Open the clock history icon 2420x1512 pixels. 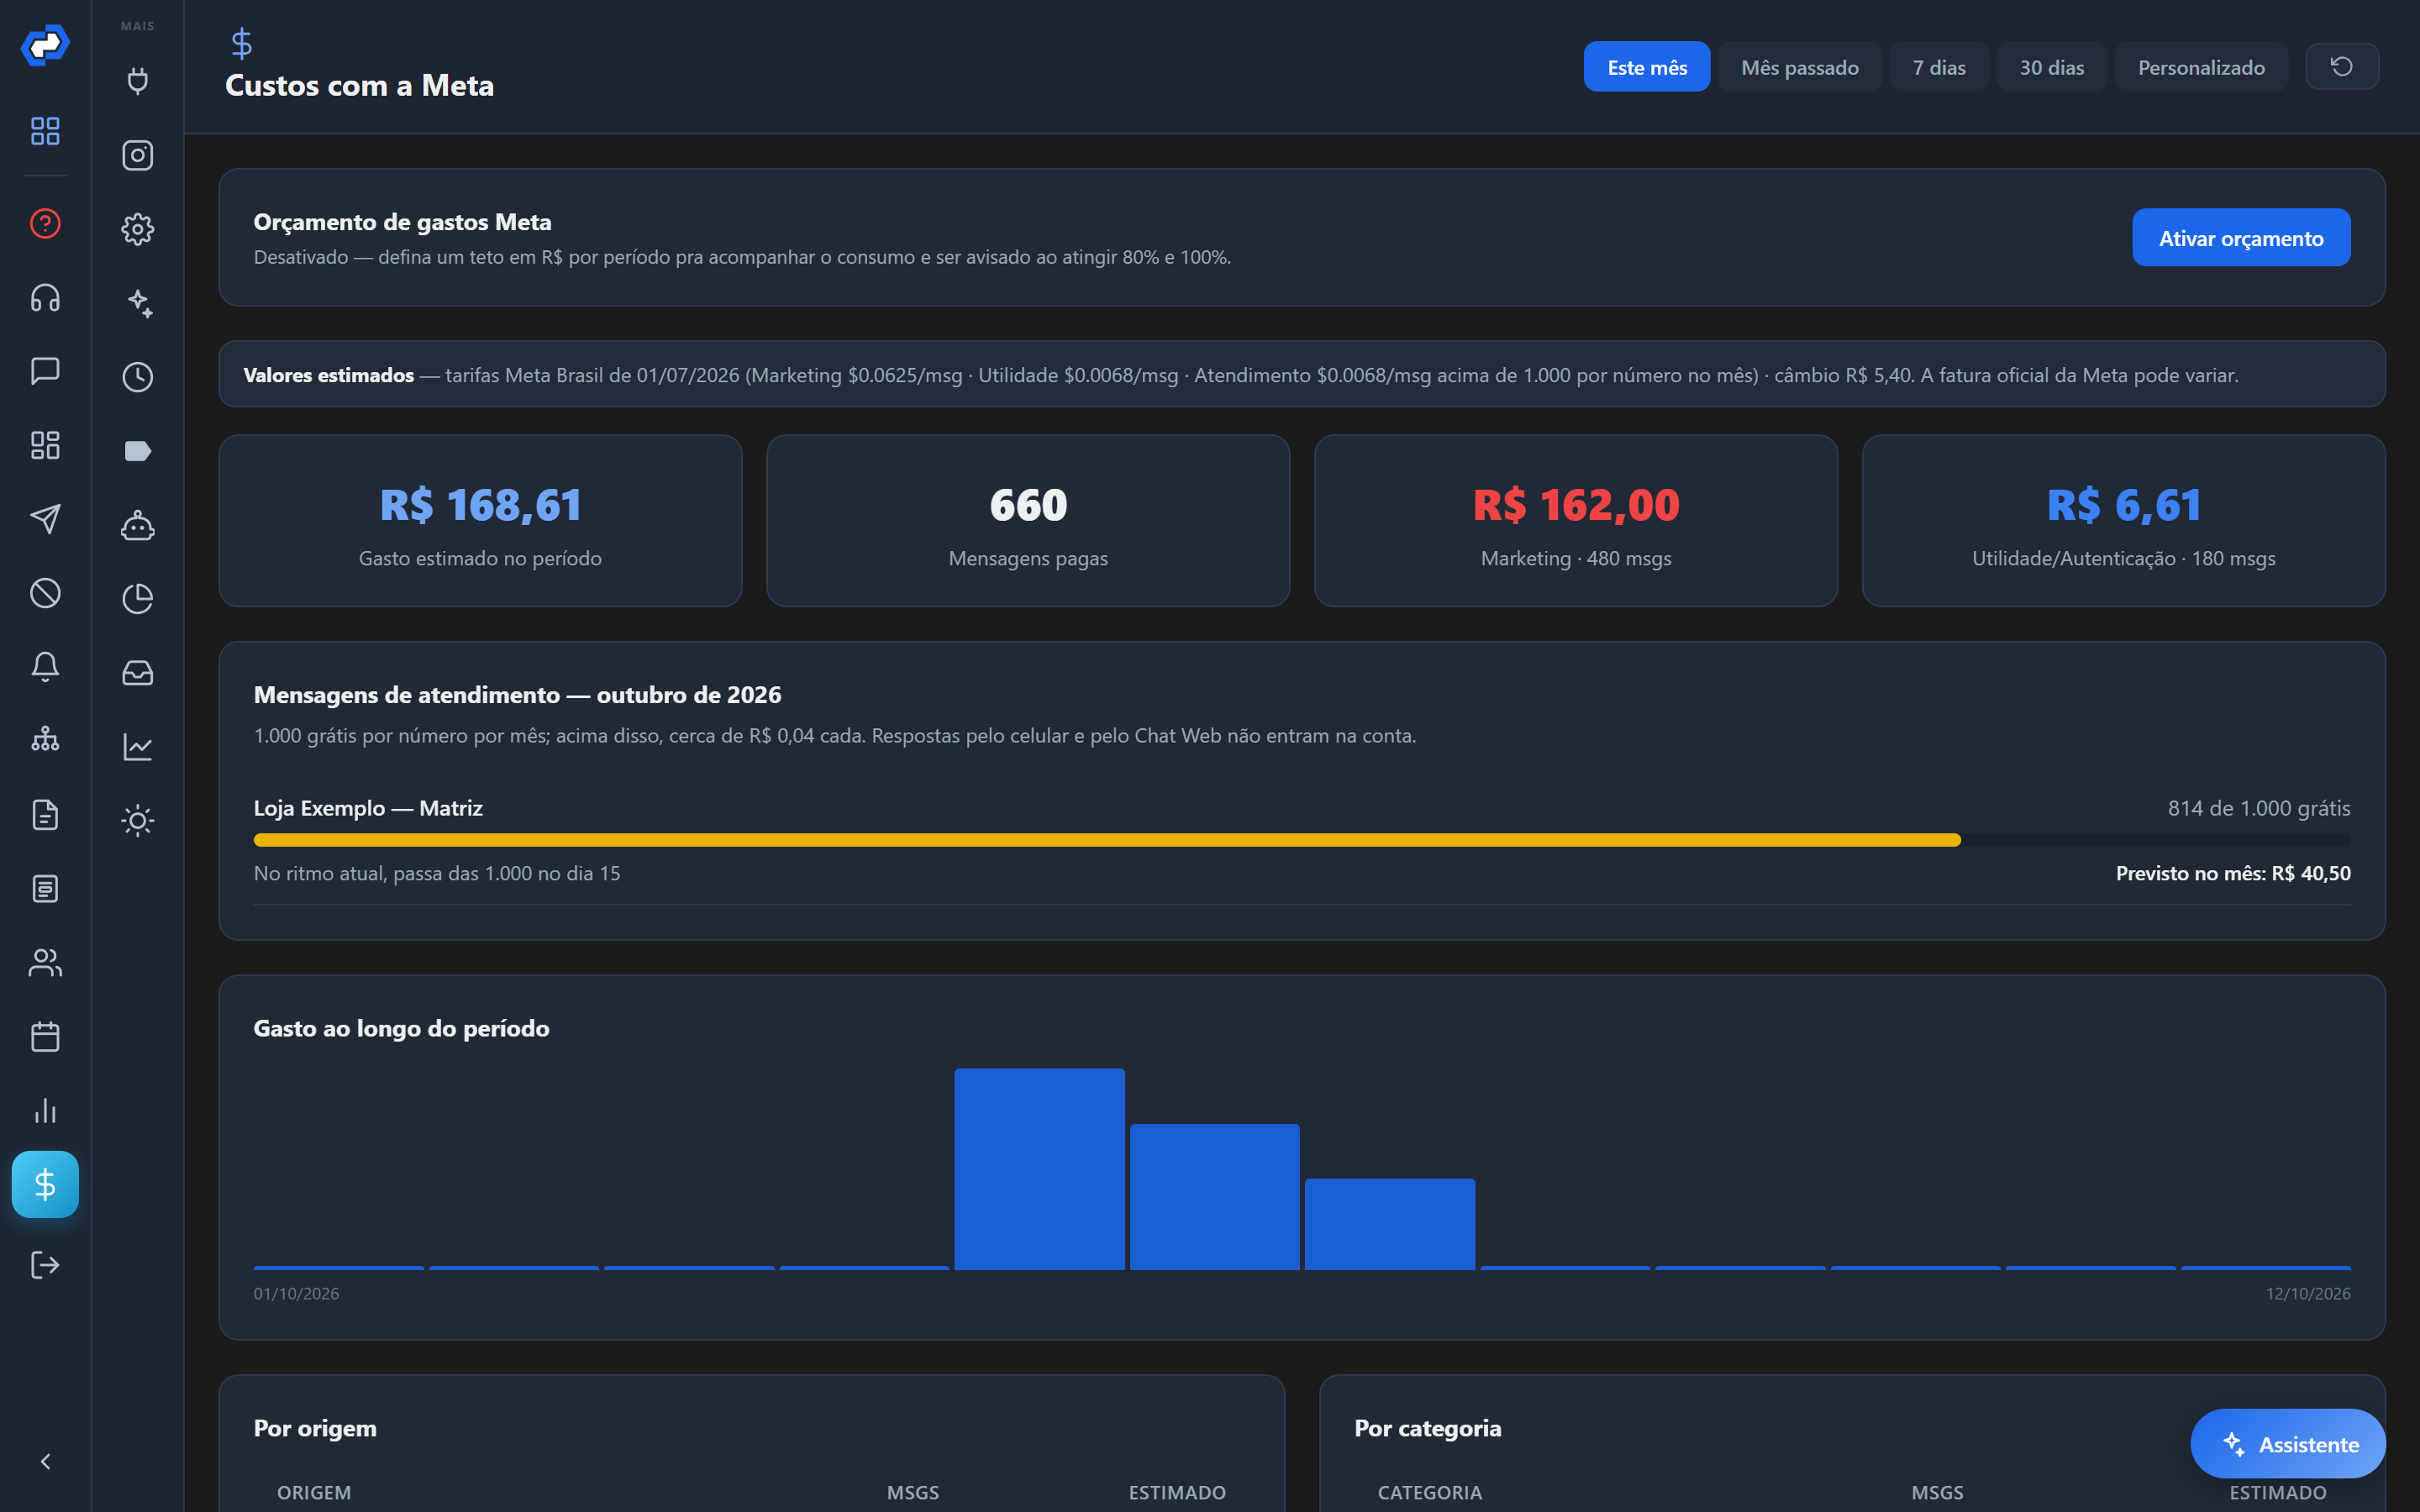(x=138, y=377)
